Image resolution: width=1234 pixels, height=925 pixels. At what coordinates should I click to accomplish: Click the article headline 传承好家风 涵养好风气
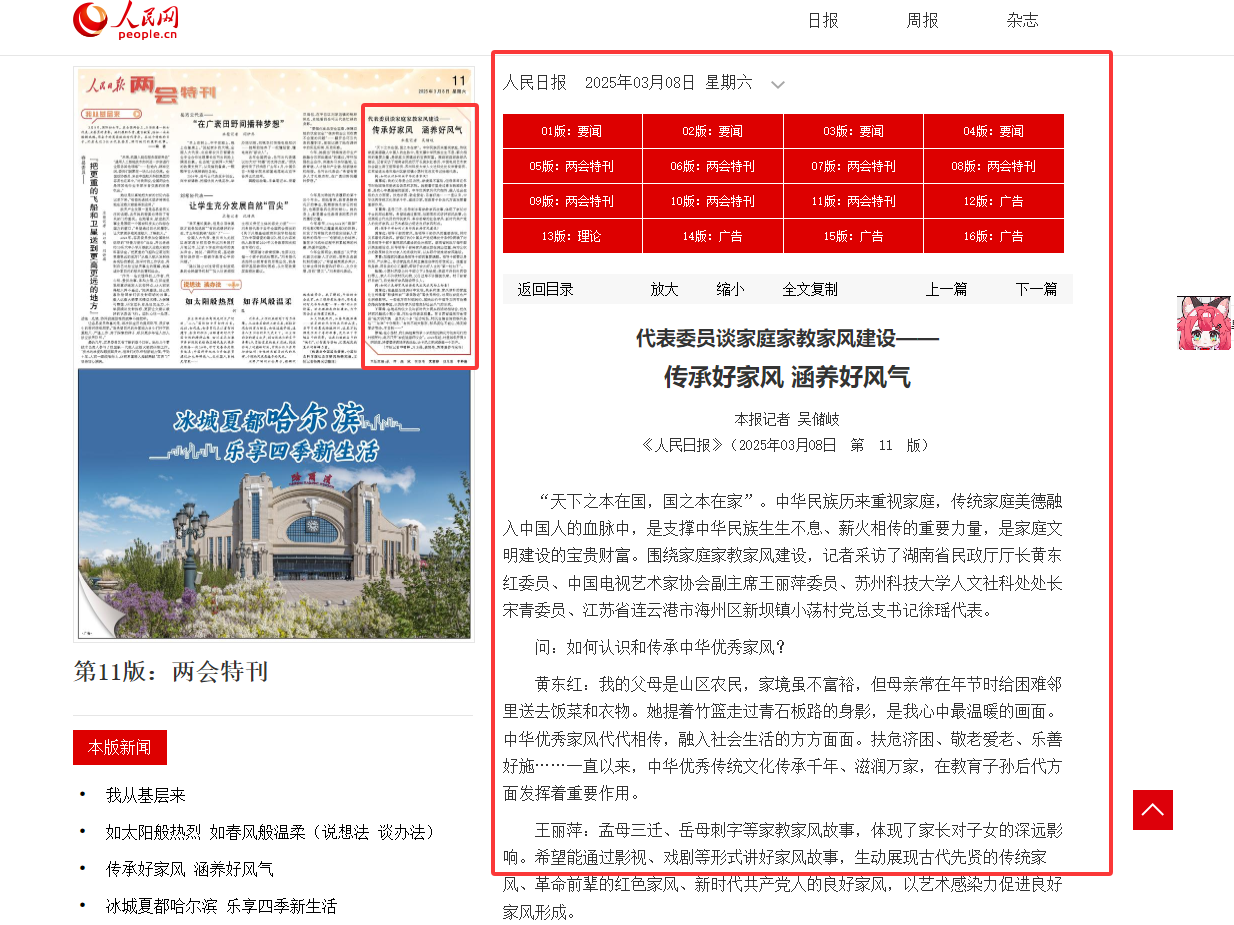[x=787, y=377]
